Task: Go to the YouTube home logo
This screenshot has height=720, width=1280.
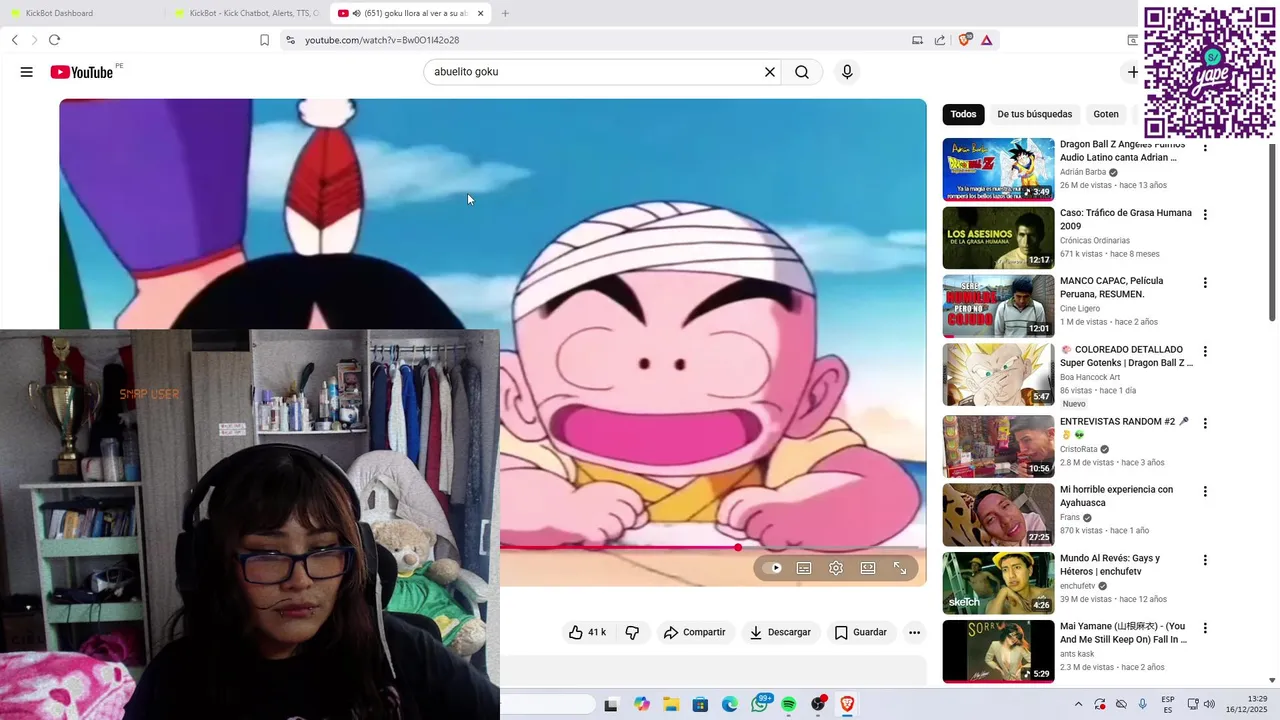Action: tap(82, 72)
